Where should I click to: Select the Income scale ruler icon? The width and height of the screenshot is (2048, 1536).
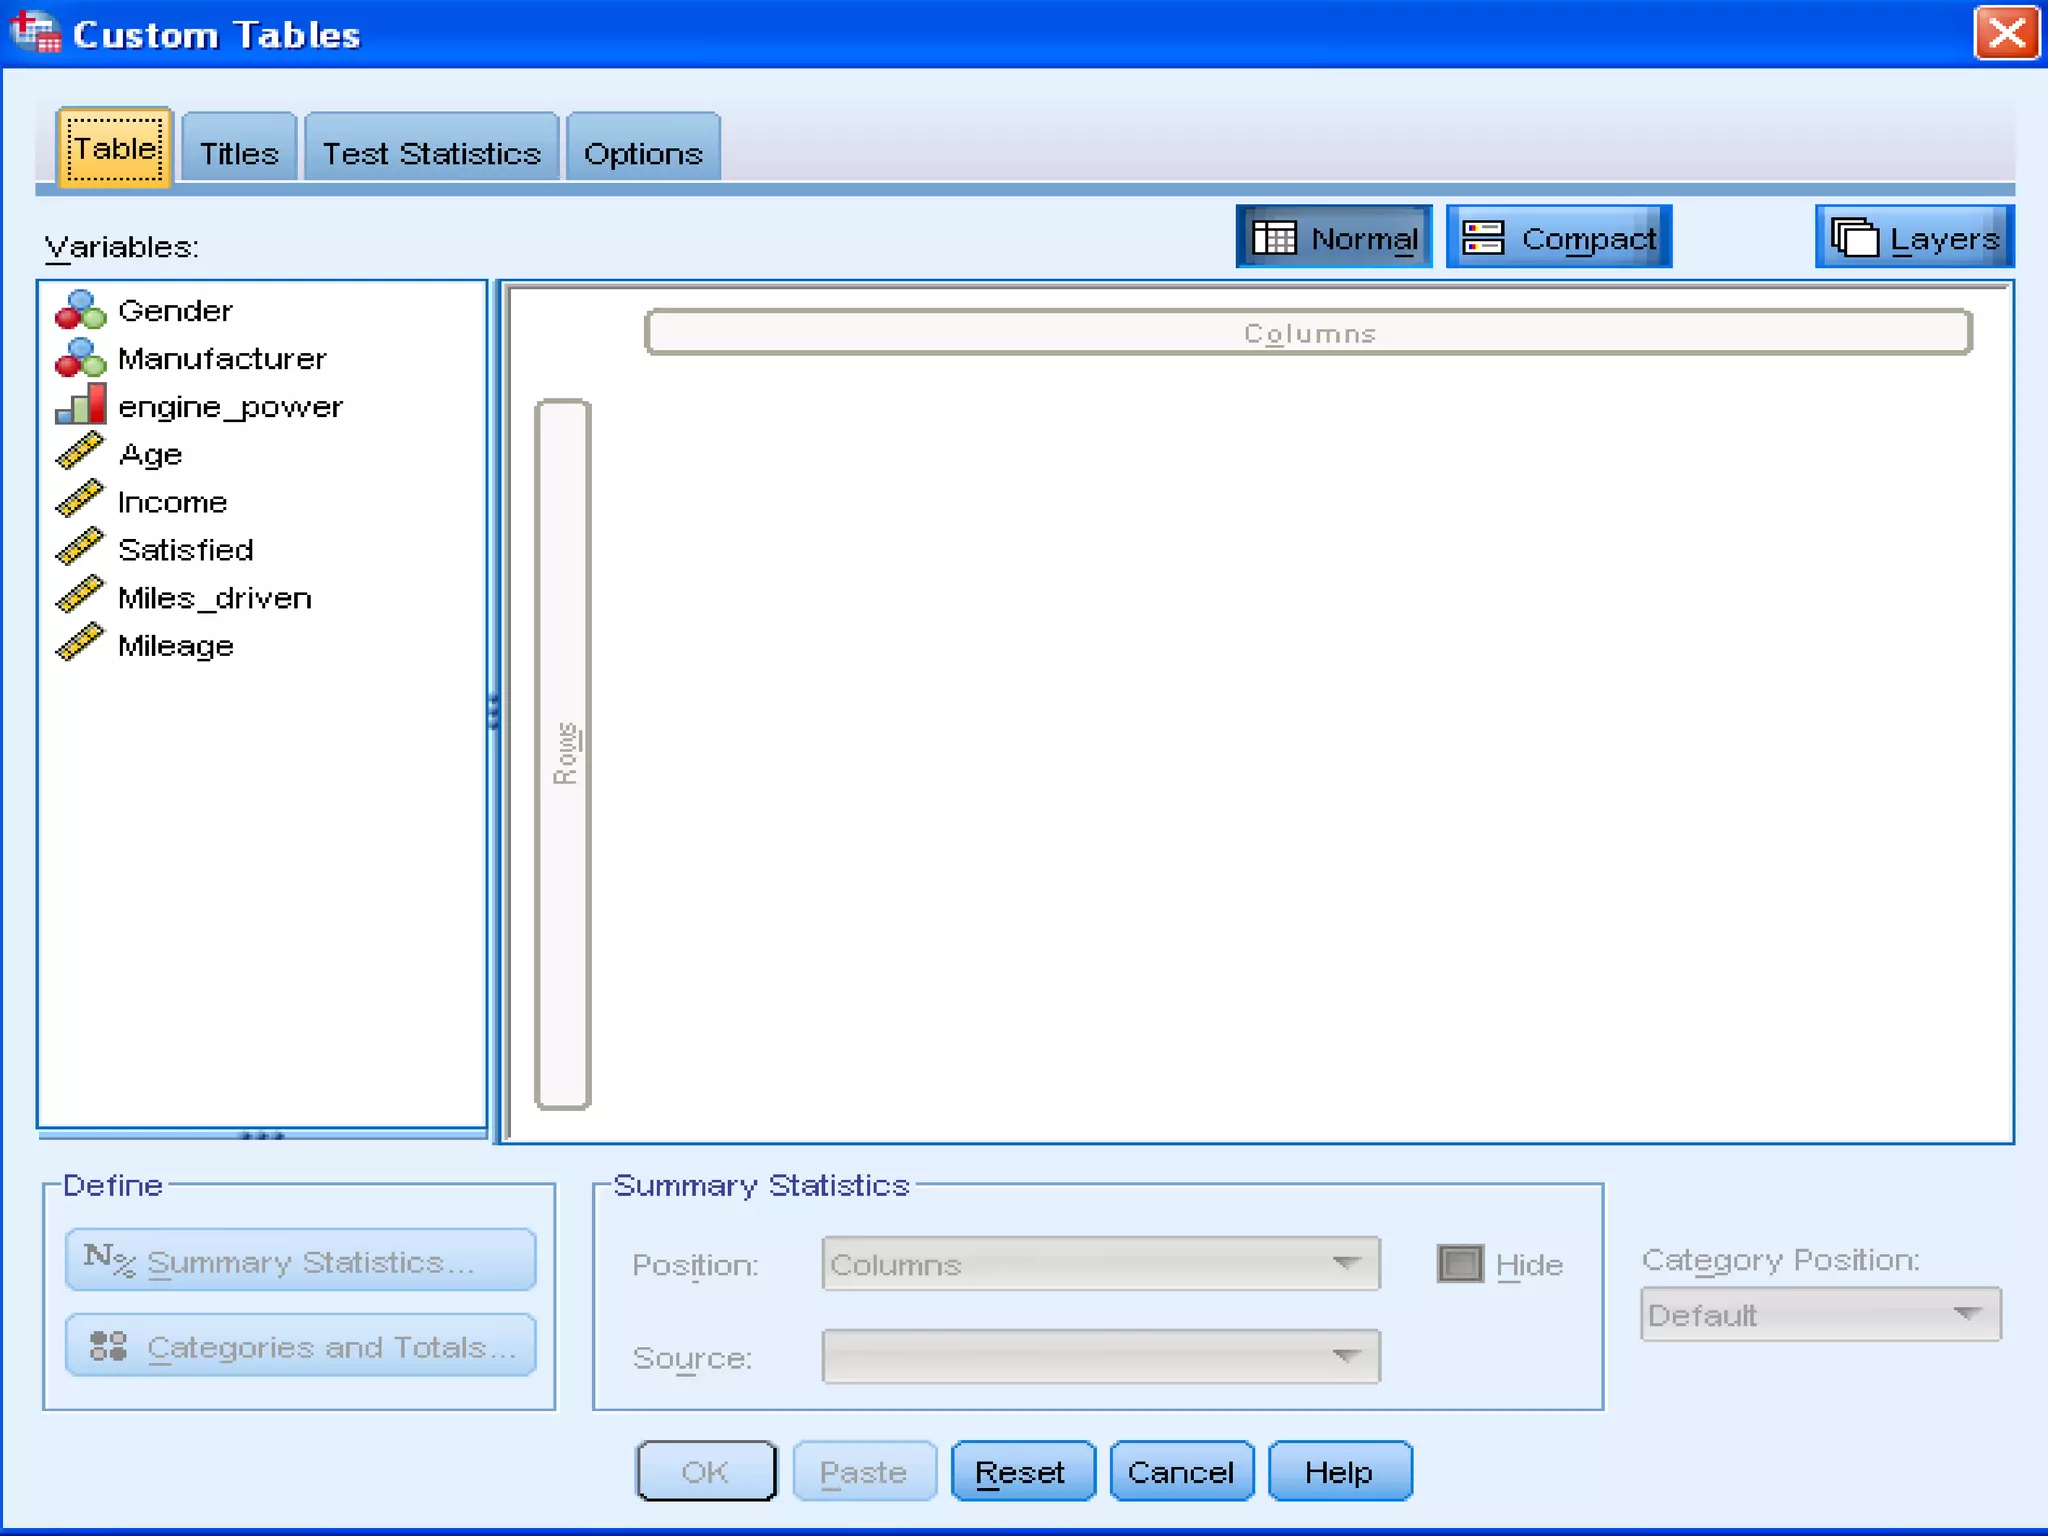coord(80,500)
